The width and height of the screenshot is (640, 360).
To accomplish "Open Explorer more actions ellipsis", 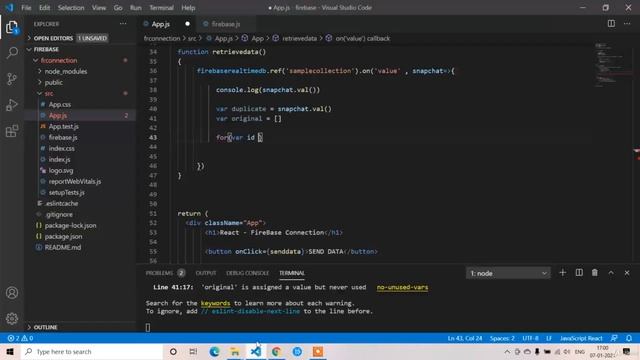I will [123, 24].
